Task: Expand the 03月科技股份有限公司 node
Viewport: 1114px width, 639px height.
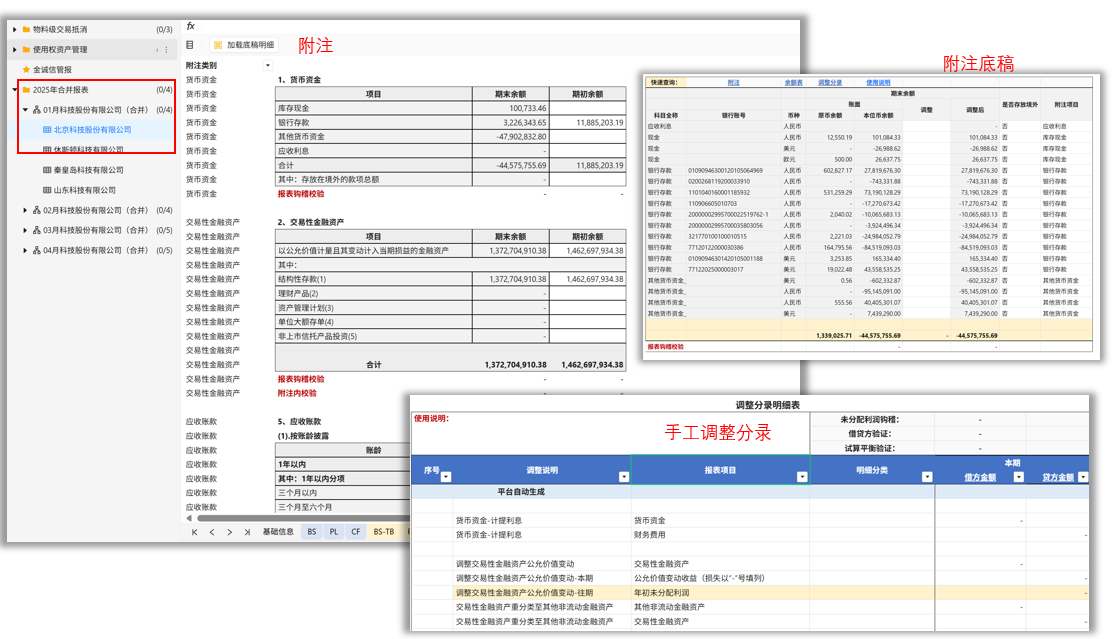Action: tap(25, 230)
